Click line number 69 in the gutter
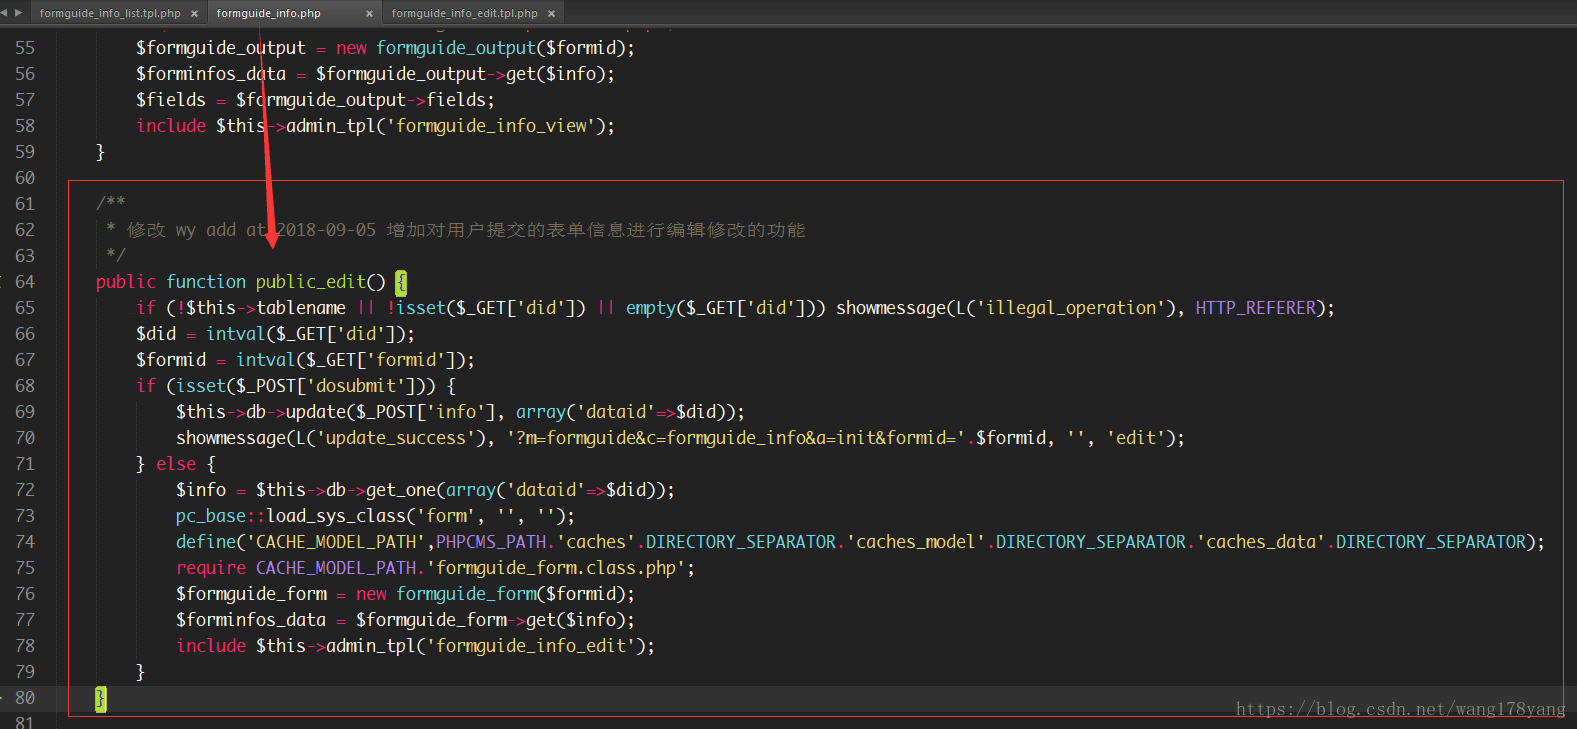 click(25, 412)
